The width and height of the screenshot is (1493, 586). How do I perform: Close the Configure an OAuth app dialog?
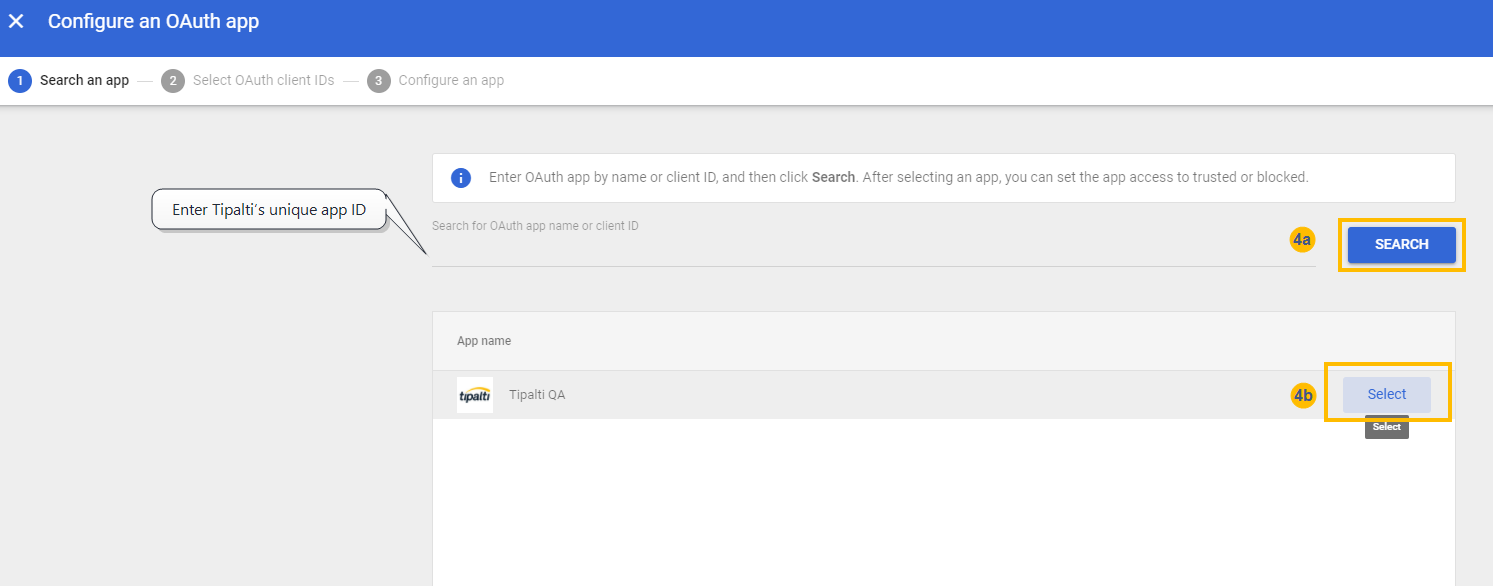(15, 20)
